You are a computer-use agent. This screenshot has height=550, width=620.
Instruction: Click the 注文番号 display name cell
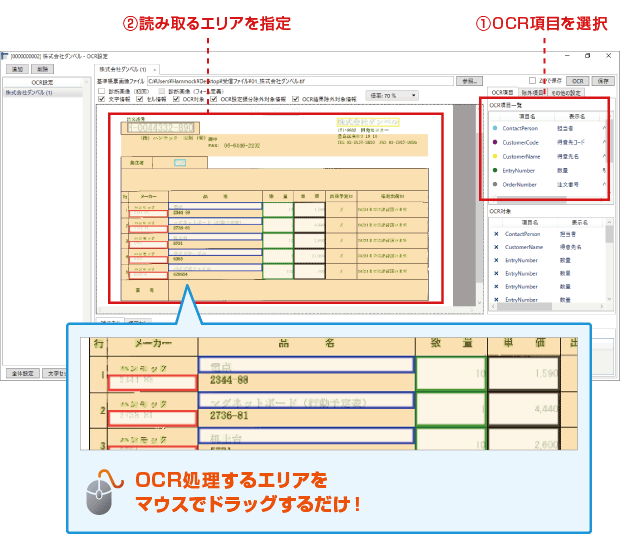click(x=567, y=184)
